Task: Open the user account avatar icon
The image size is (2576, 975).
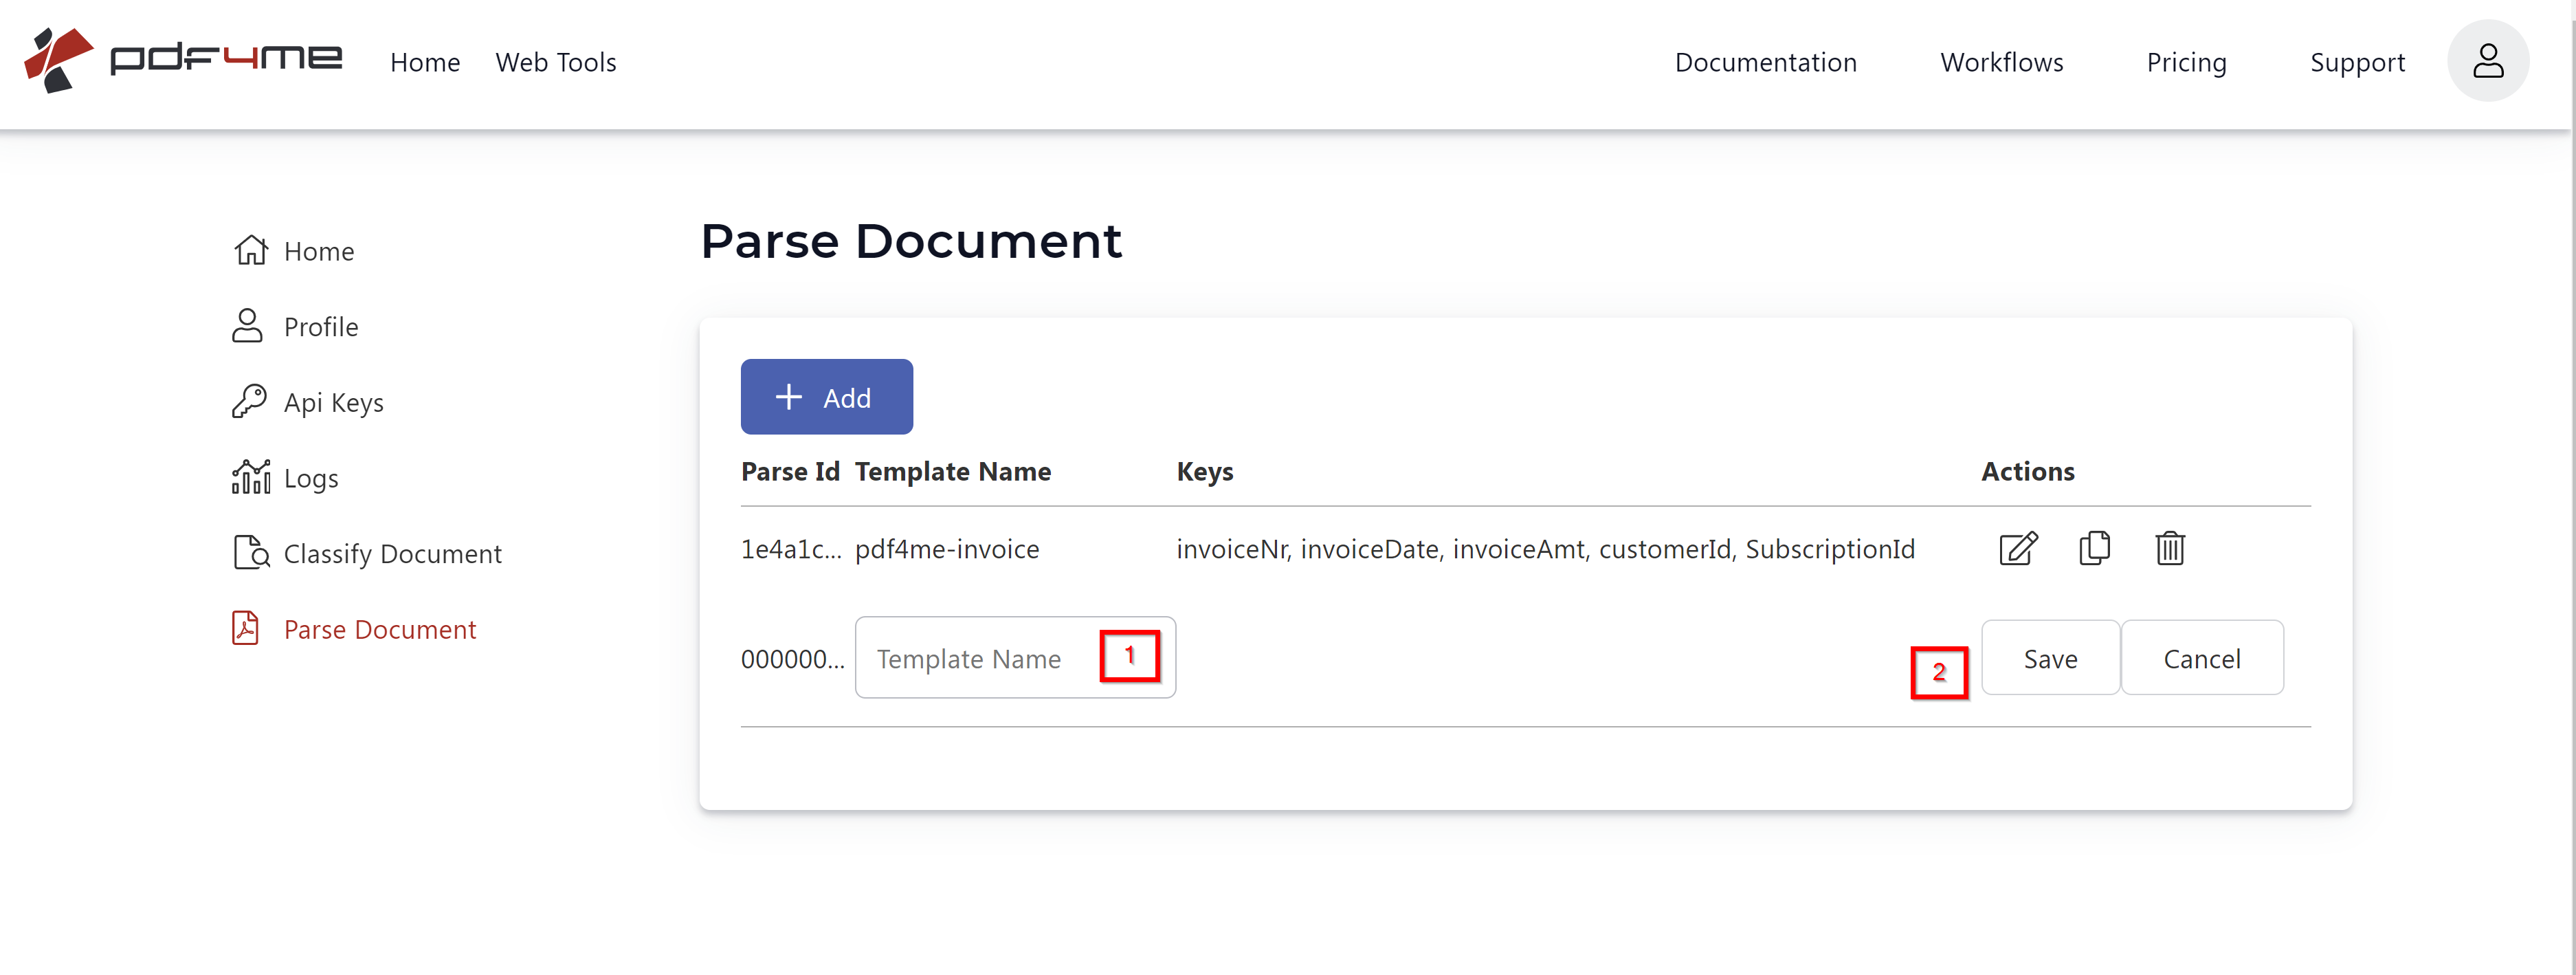Action: point(2488,61)
